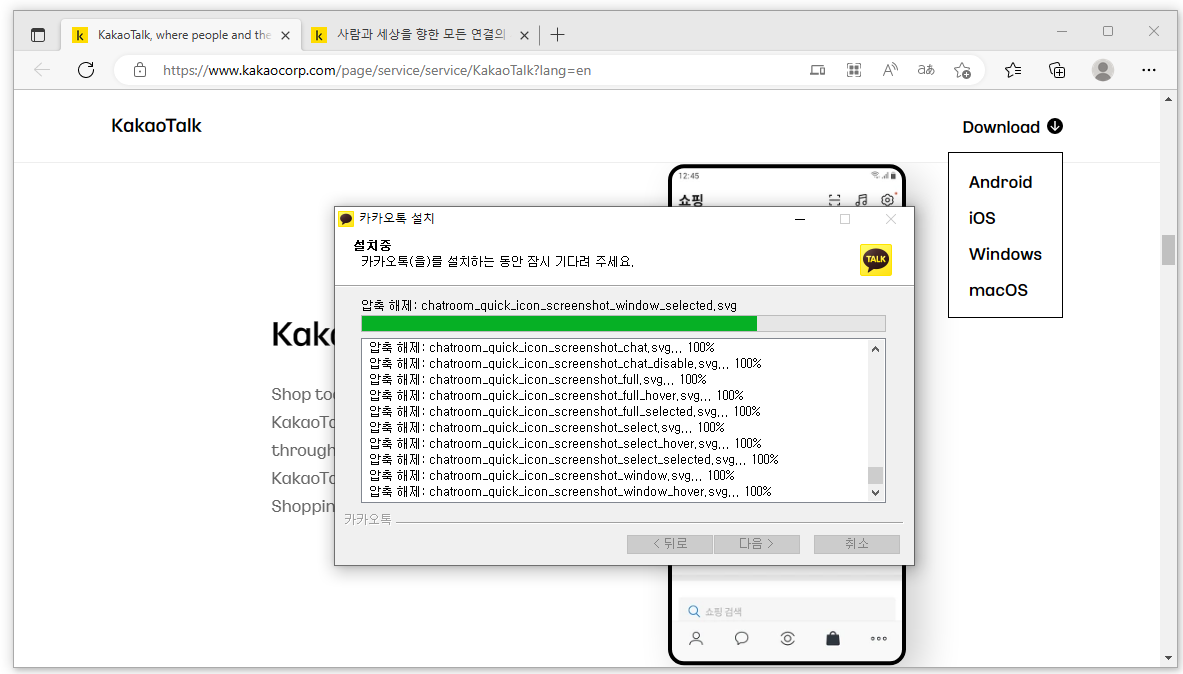Click the green installation progress bar
The image size is (1183, 674).
(x=559, y=324)
